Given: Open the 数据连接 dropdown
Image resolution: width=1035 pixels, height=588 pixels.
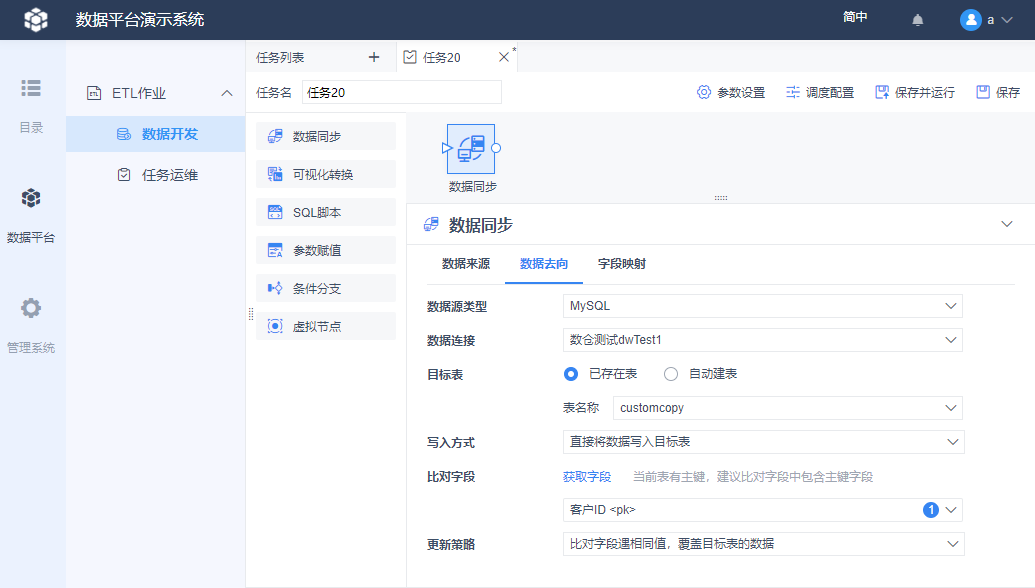Looking at the screenshot, I should tap(762, 340).
